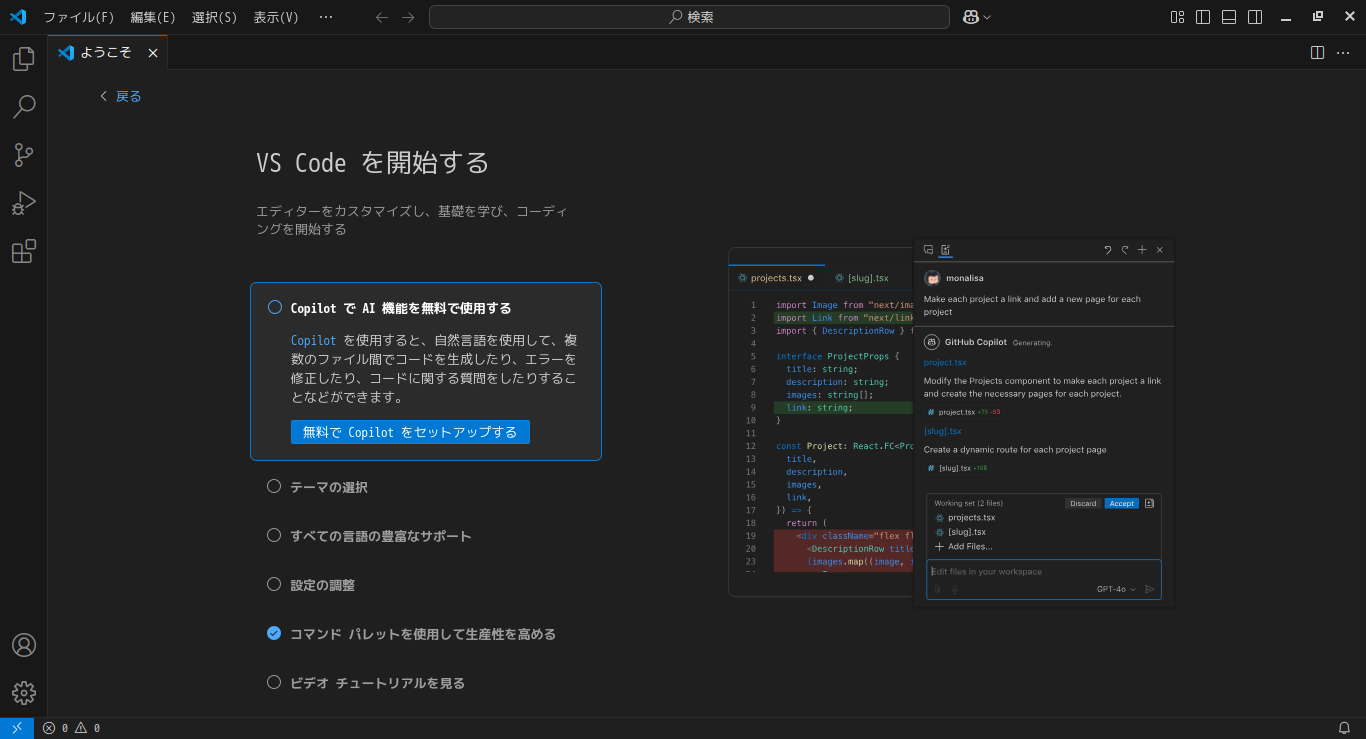Open the 選択(S) menu

click(x=214, y=17)
